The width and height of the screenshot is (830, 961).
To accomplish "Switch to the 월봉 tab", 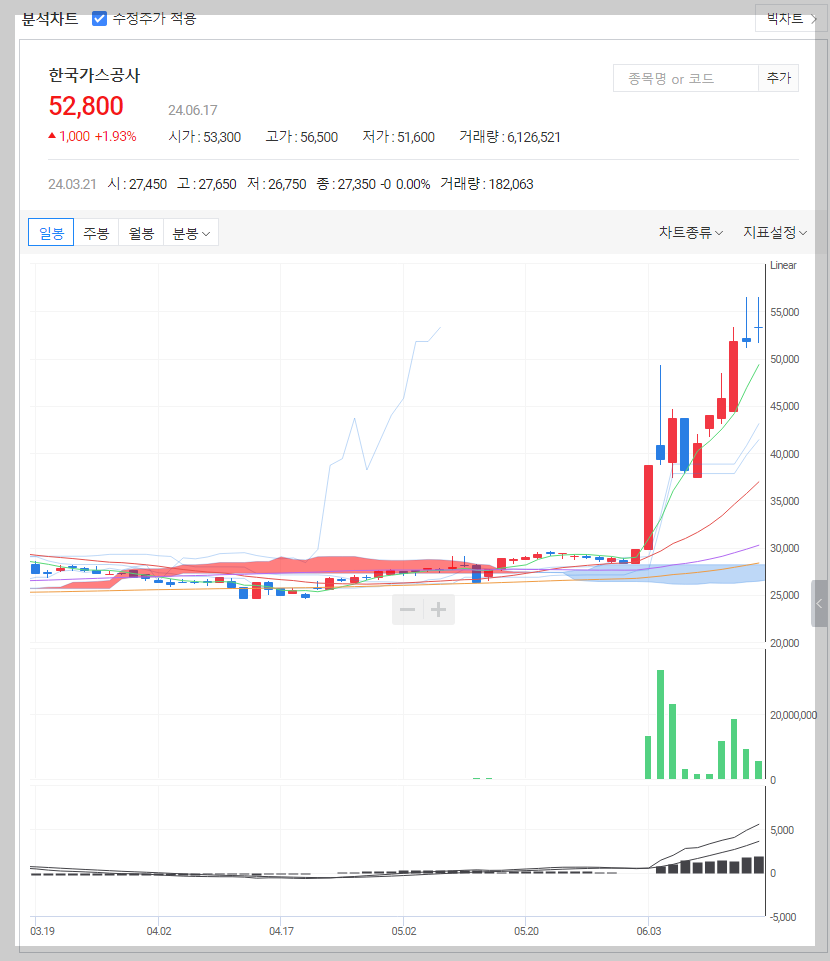I will point(141,233).
